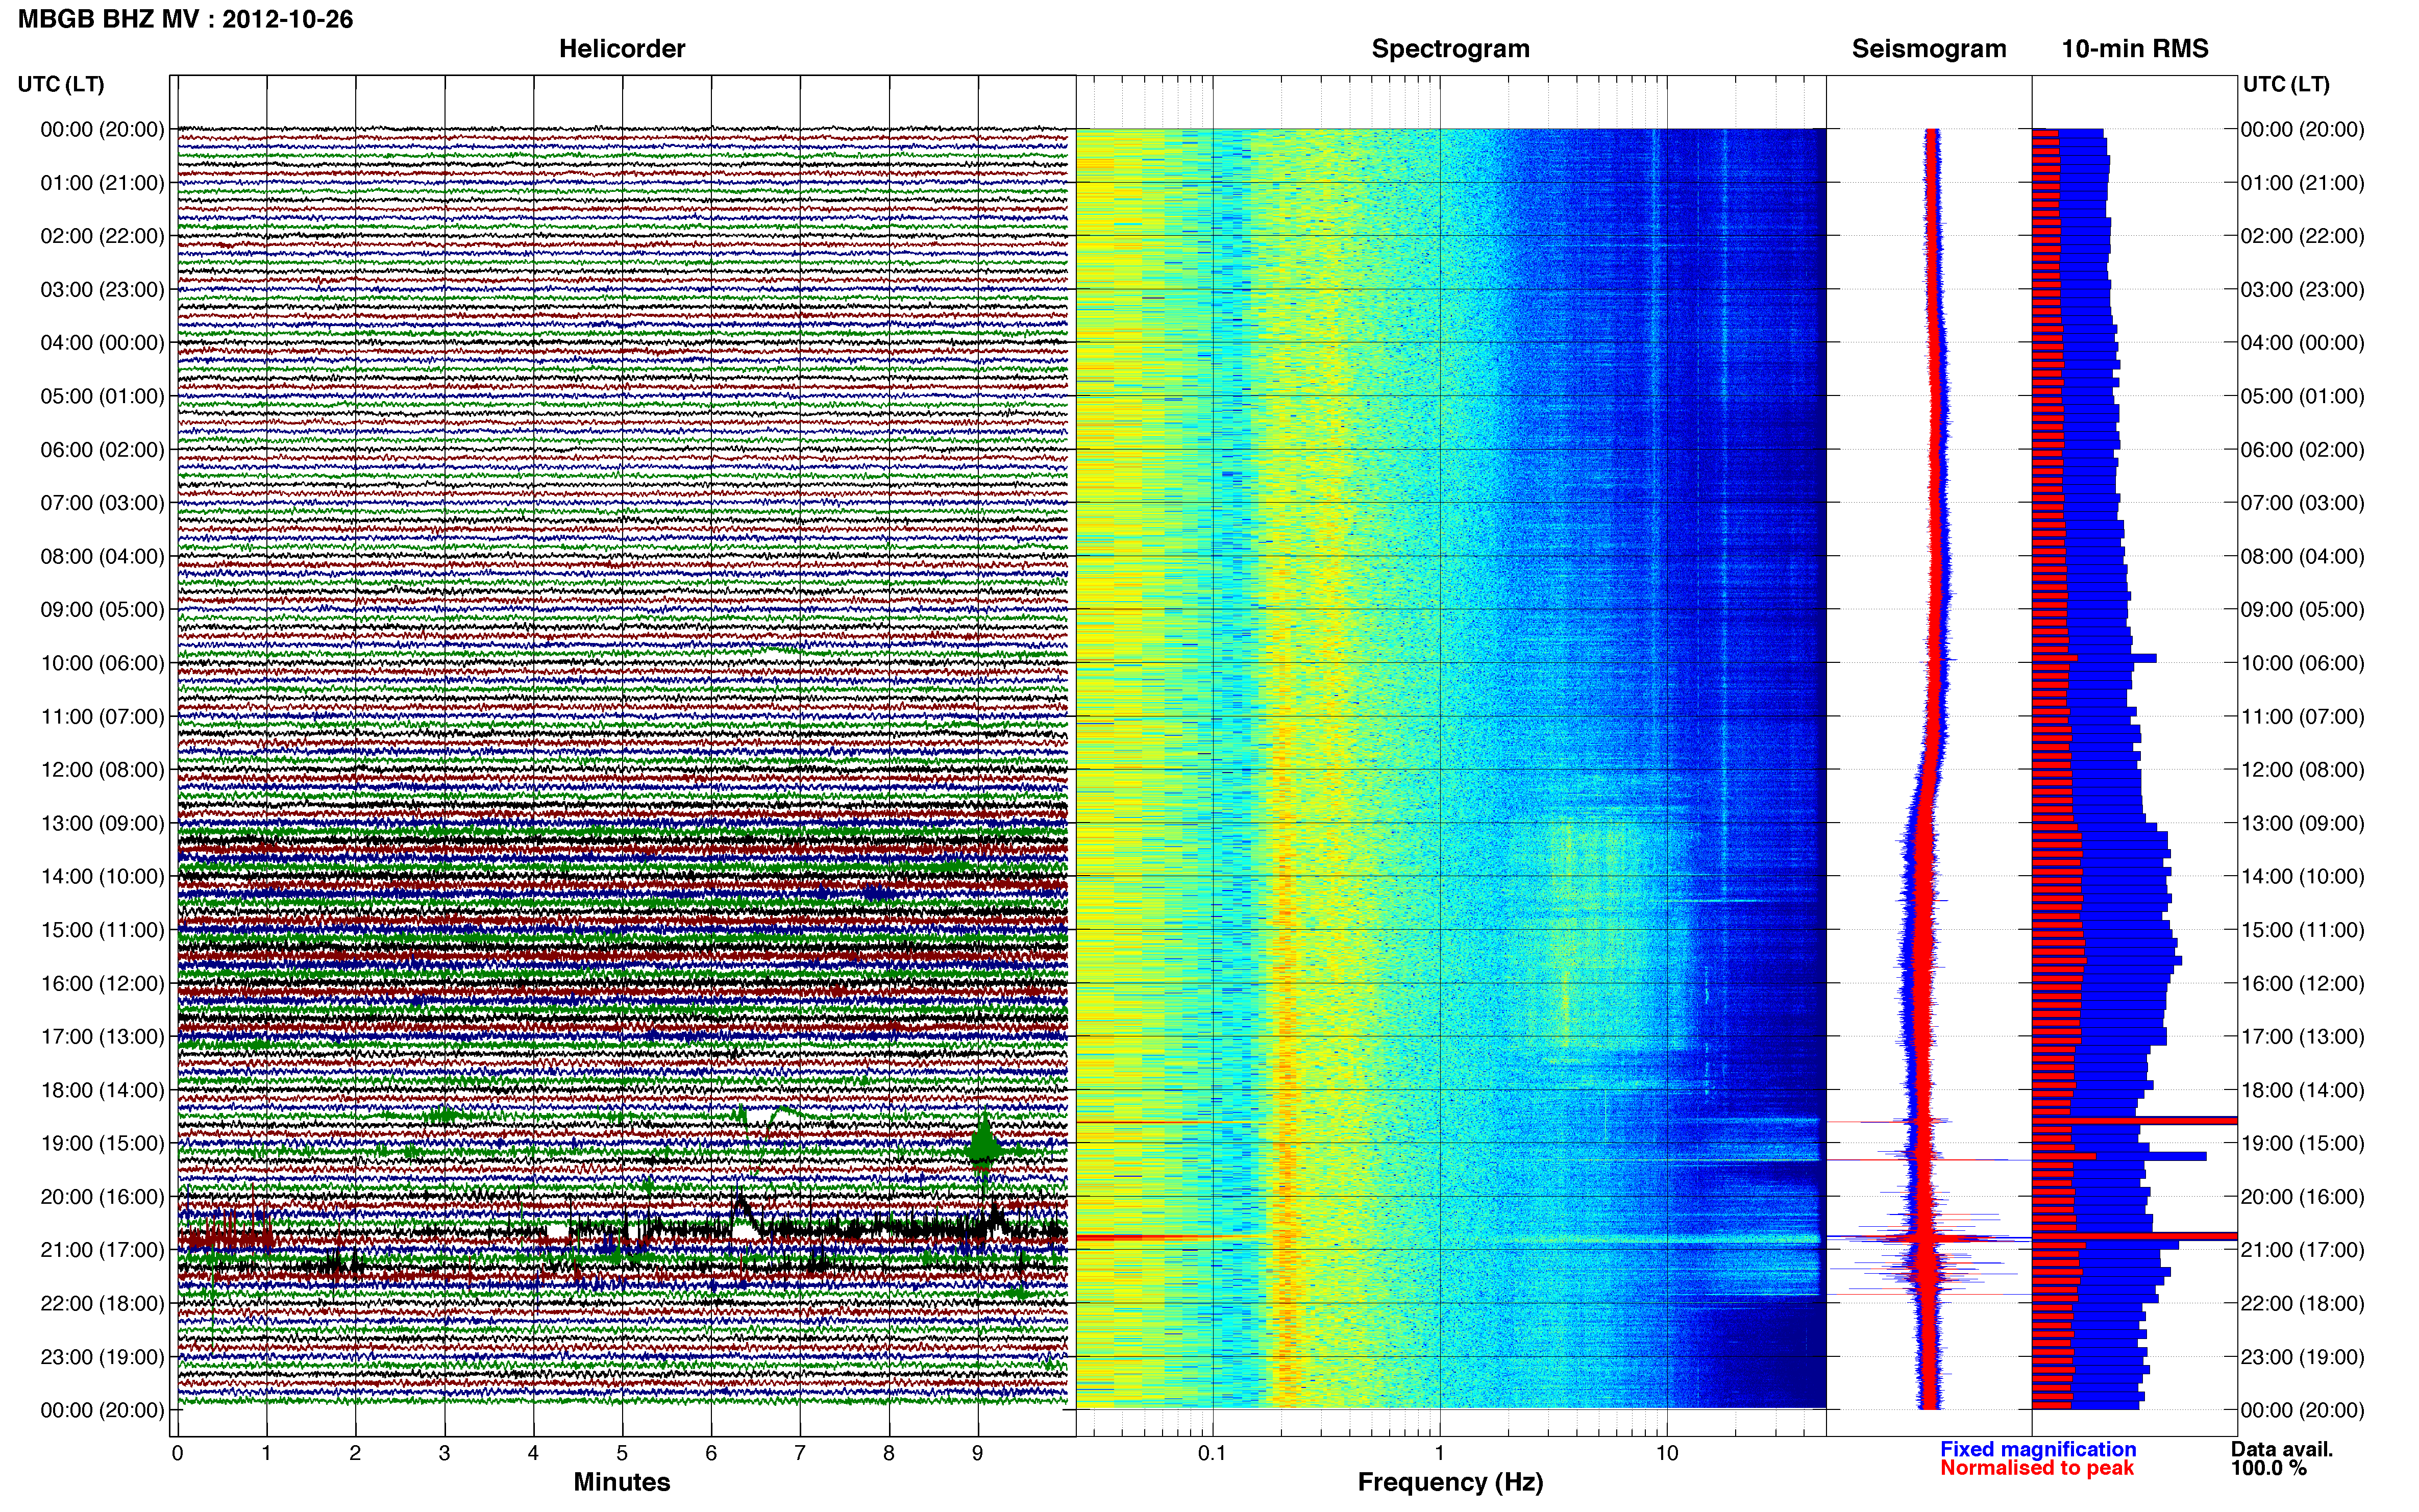2419x1512 pixels.
Task: Click frequency tick label 0.1
Action: pos(1212,1454)
